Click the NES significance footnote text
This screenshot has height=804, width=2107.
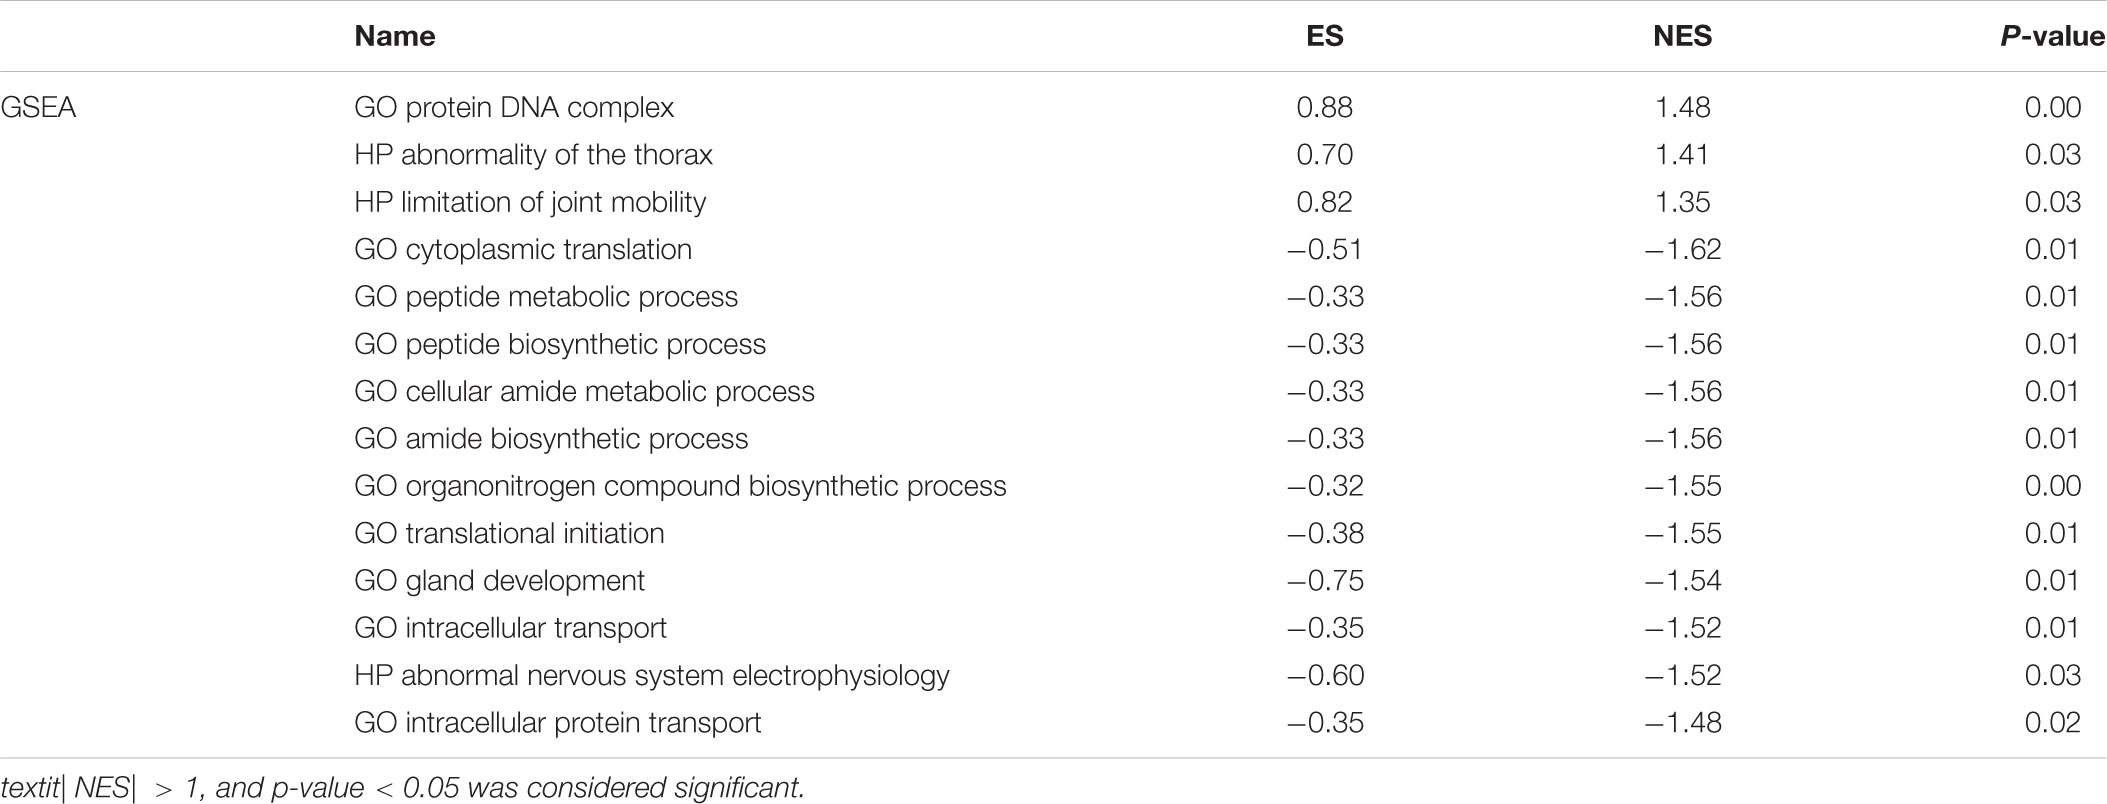point(402,788)
